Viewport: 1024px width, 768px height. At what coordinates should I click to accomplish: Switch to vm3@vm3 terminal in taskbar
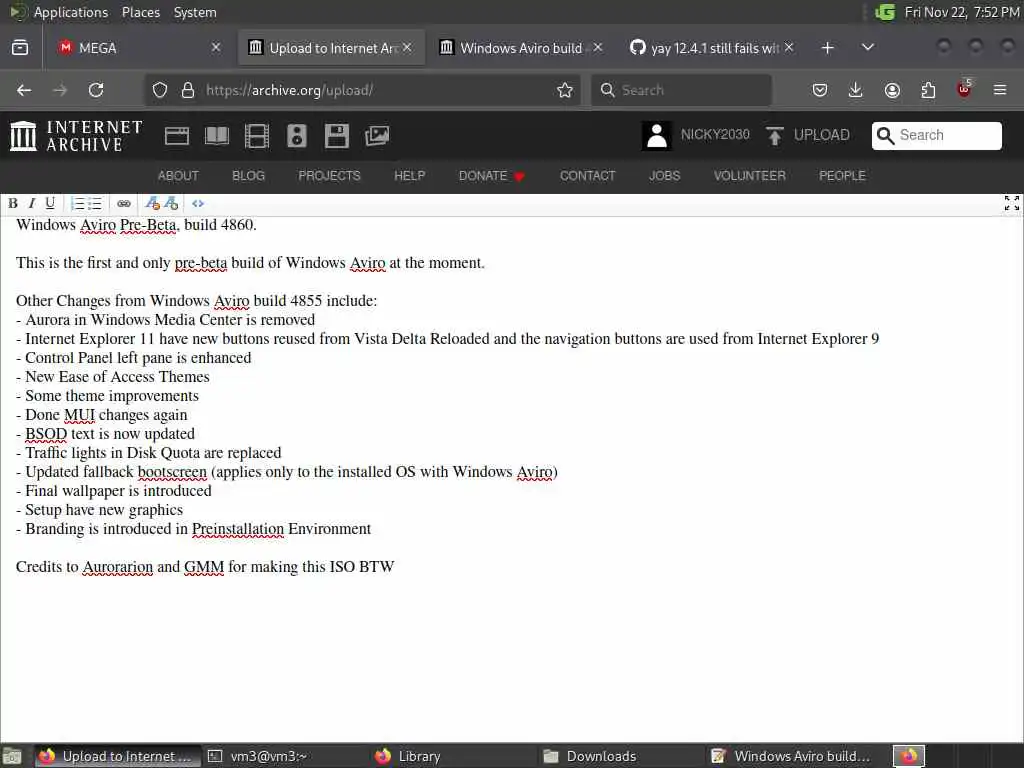point(284,756)
